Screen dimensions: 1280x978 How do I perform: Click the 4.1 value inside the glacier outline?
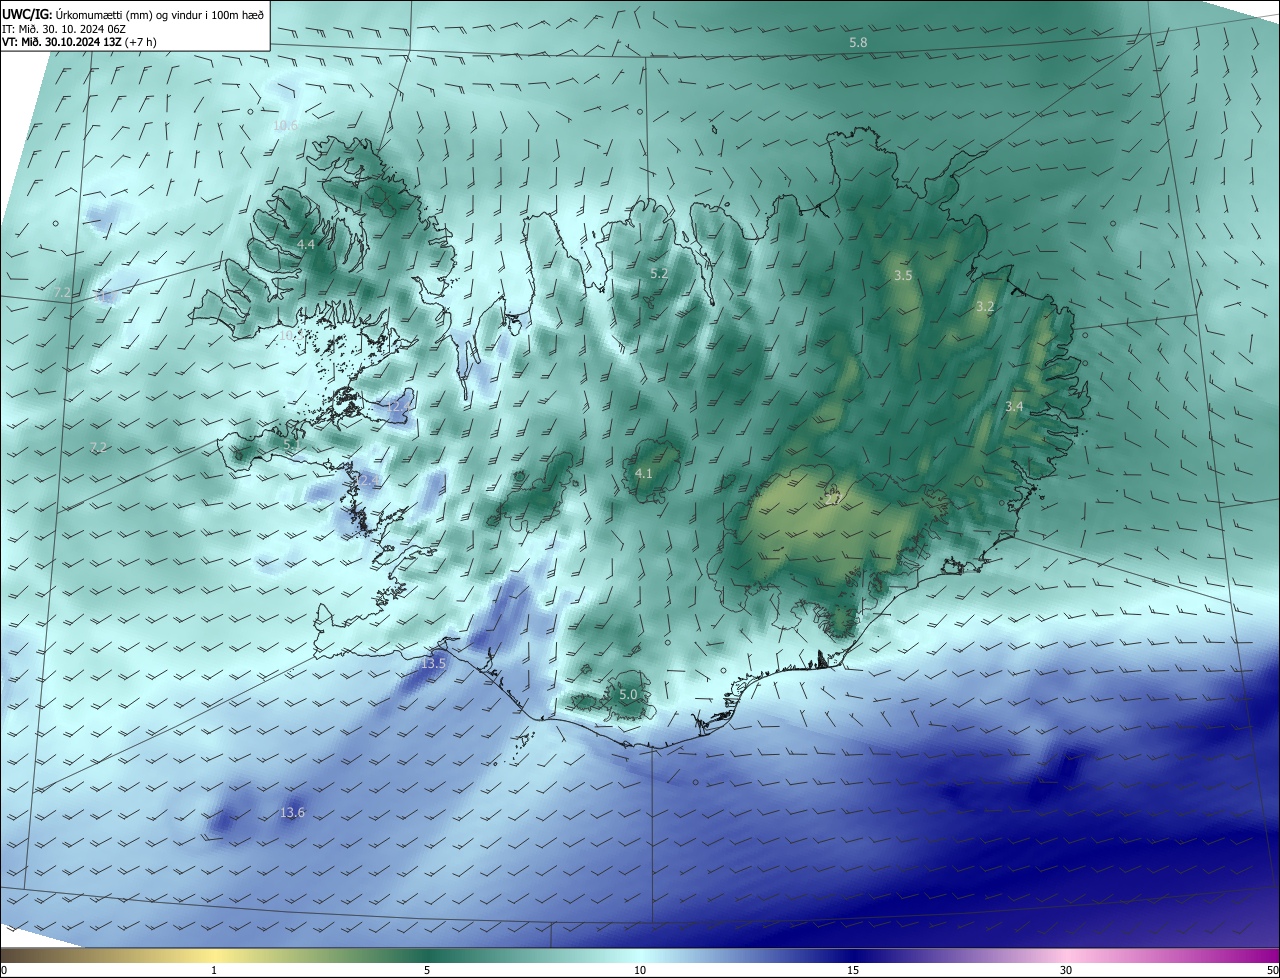644,473
